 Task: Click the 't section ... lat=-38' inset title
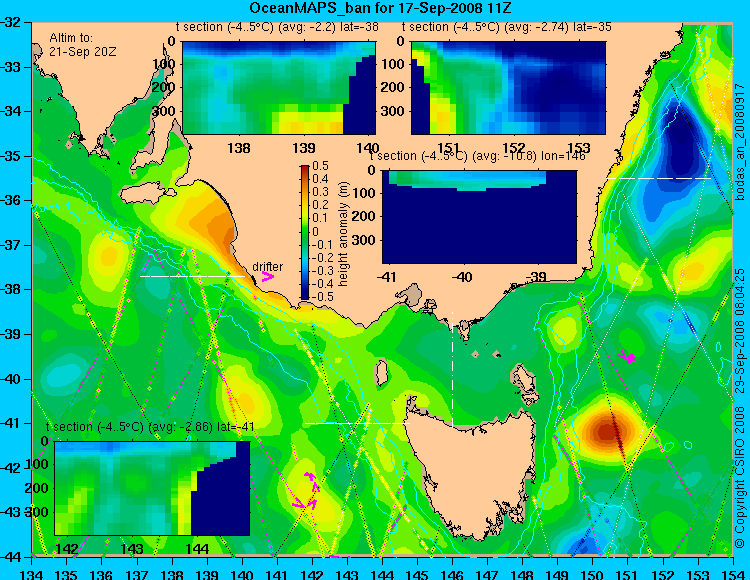(x=277, y=27)
